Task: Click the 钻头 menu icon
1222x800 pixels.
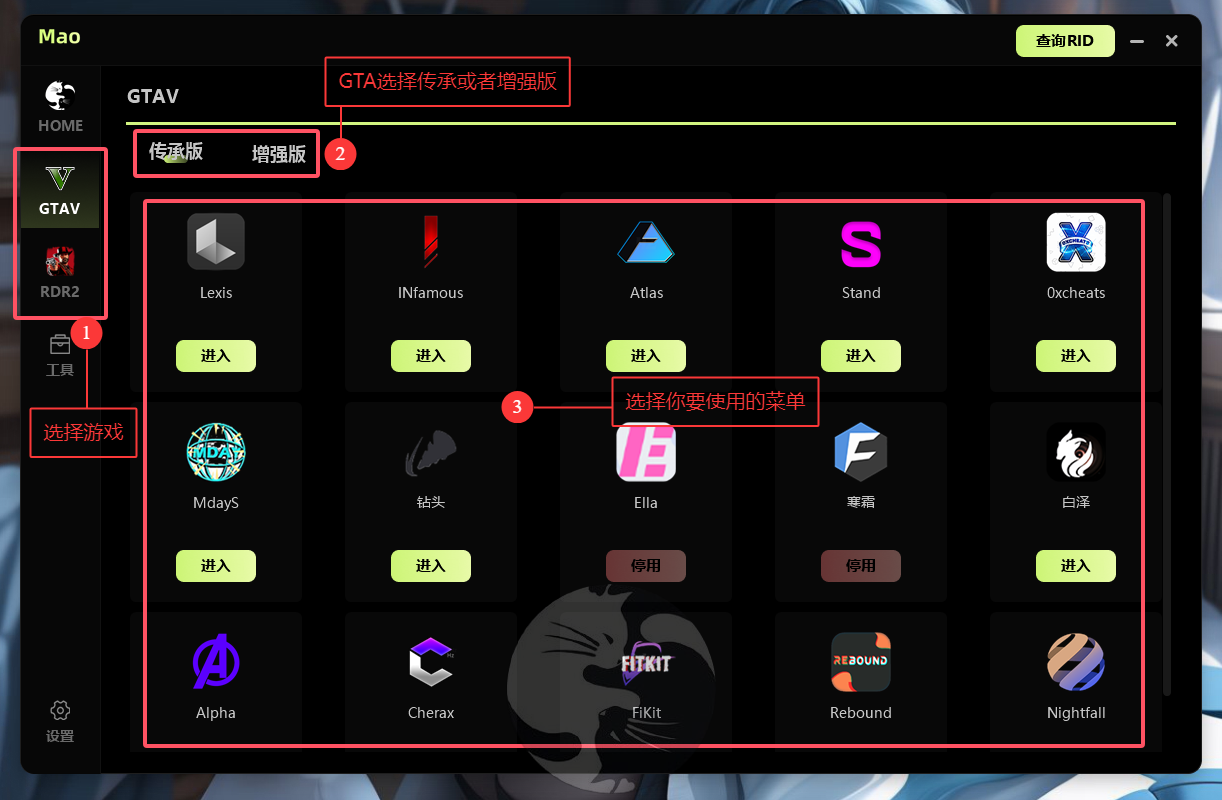Action: (431, 453)
